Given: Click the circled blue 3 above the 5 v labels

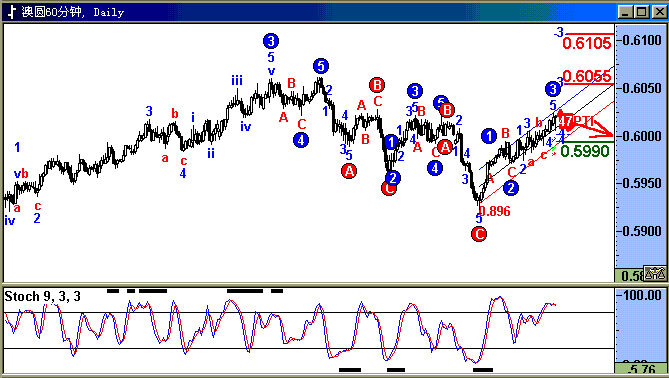Looking at the screenshot, I should point(271,41).
